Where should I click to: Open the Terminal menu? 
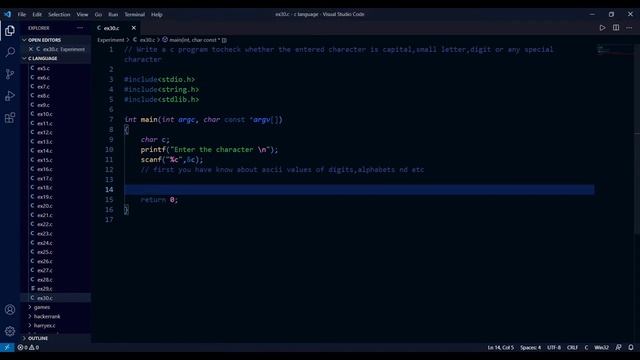pyautogui.click(x=134, y=14)
